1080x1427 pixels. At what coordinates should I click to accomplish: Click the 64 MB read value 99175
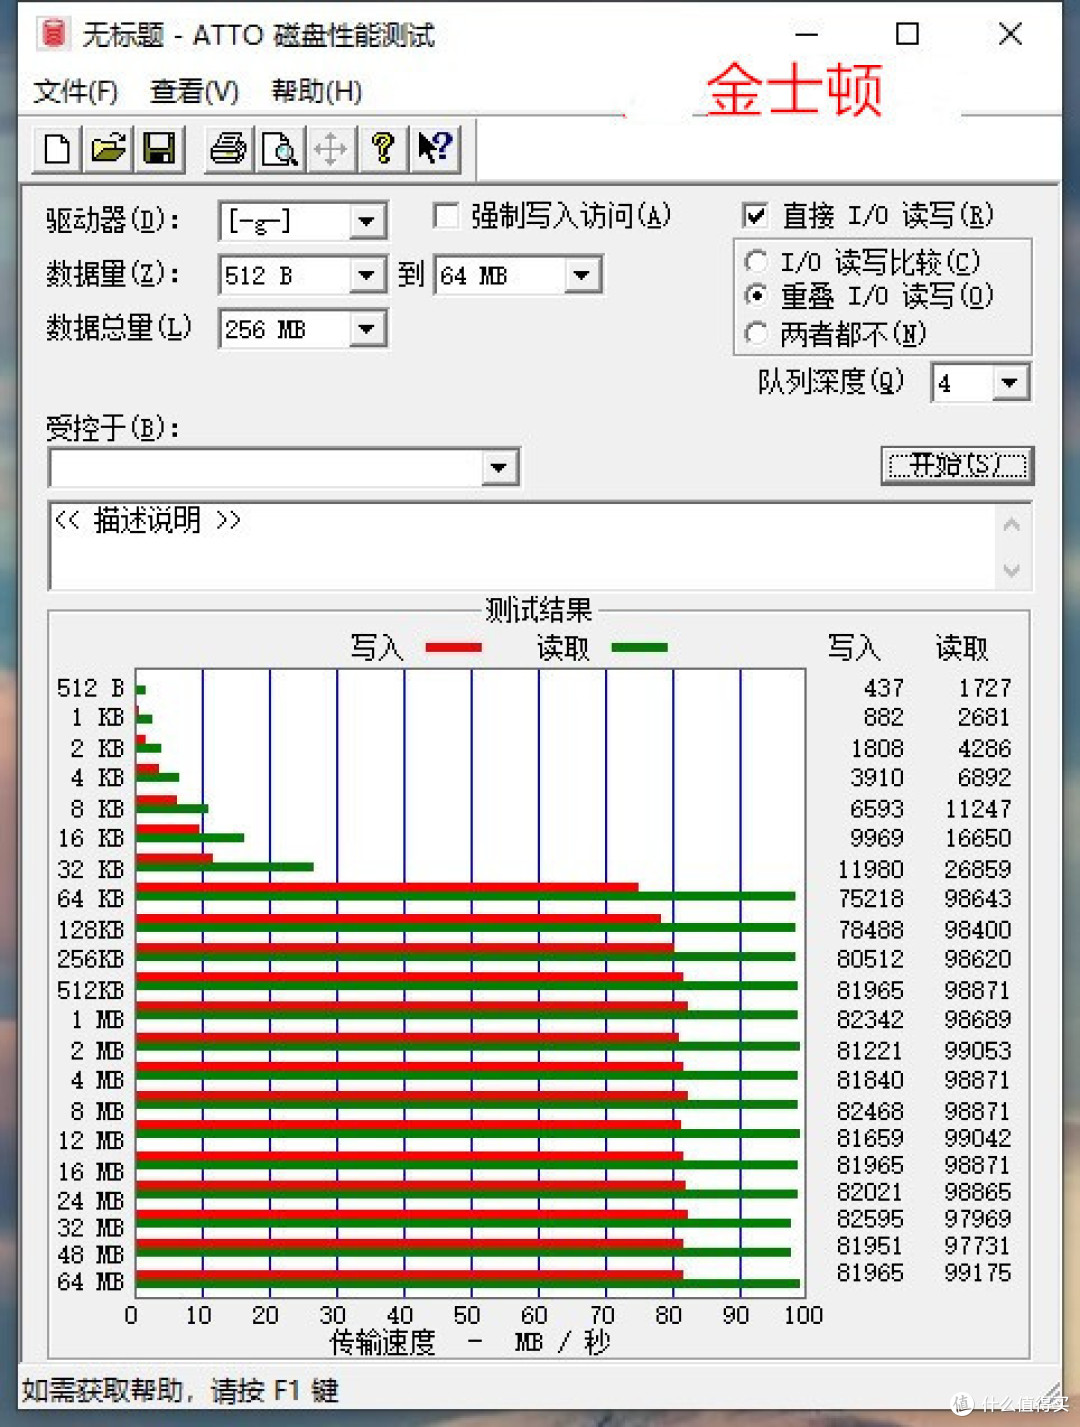[x=978, y=1273]
